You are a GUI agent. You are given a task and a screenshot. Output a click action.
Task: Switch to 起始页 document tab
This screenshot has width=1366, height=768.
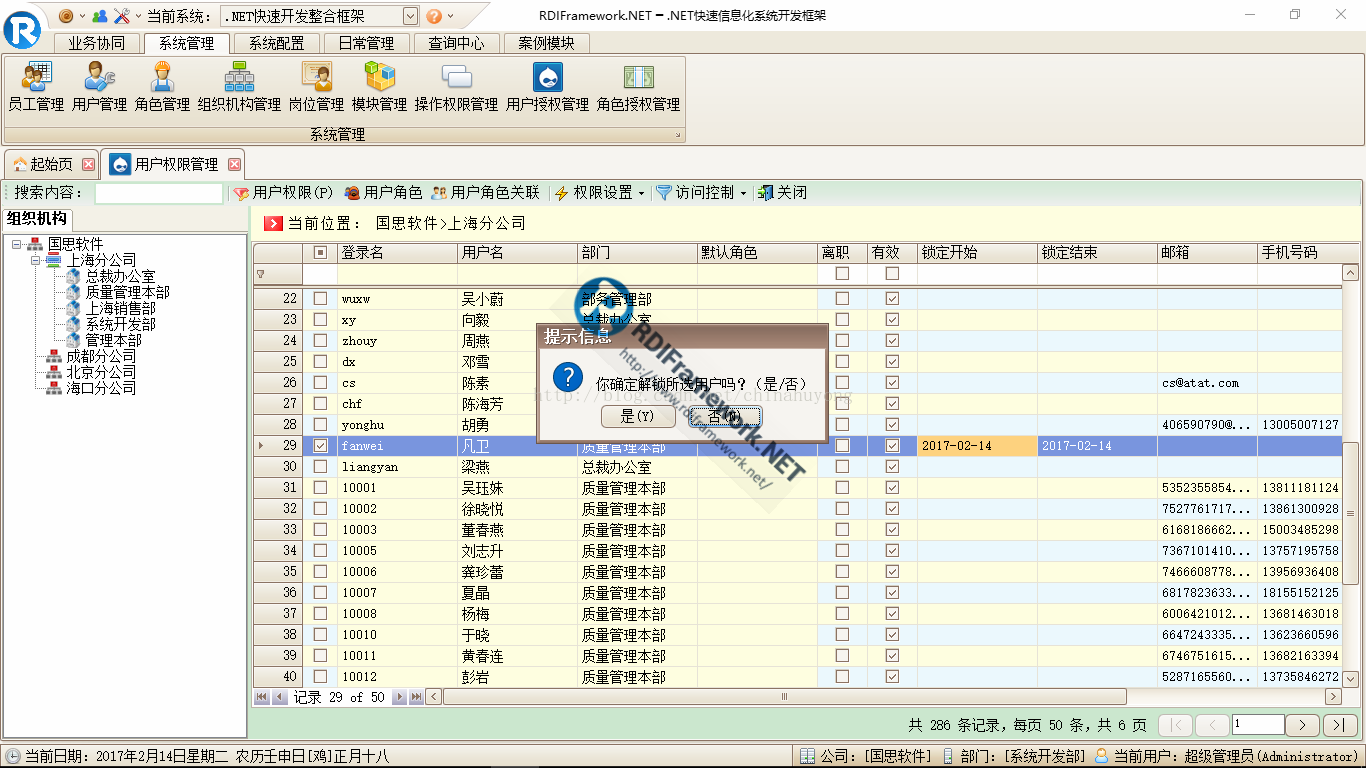point(51,164)
